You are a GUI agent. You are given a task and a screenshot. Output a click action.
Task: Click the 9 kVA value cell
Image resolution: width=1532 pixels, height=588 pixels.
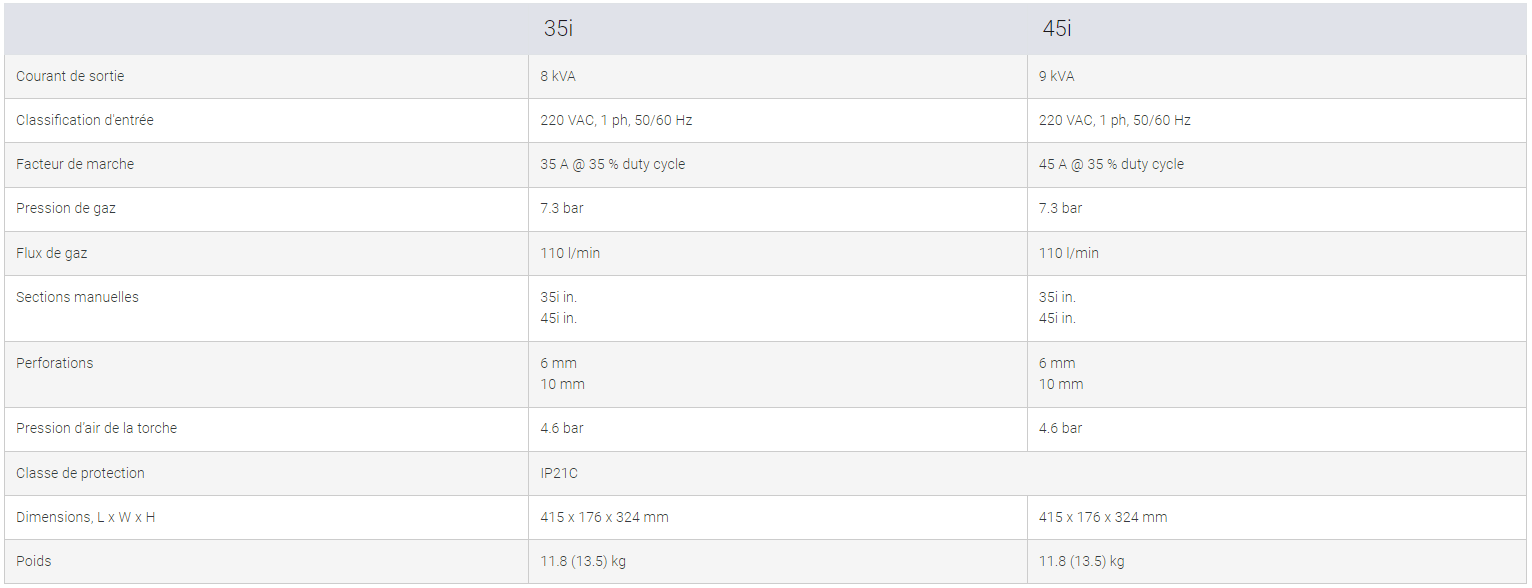click(x=1057, y=76)
